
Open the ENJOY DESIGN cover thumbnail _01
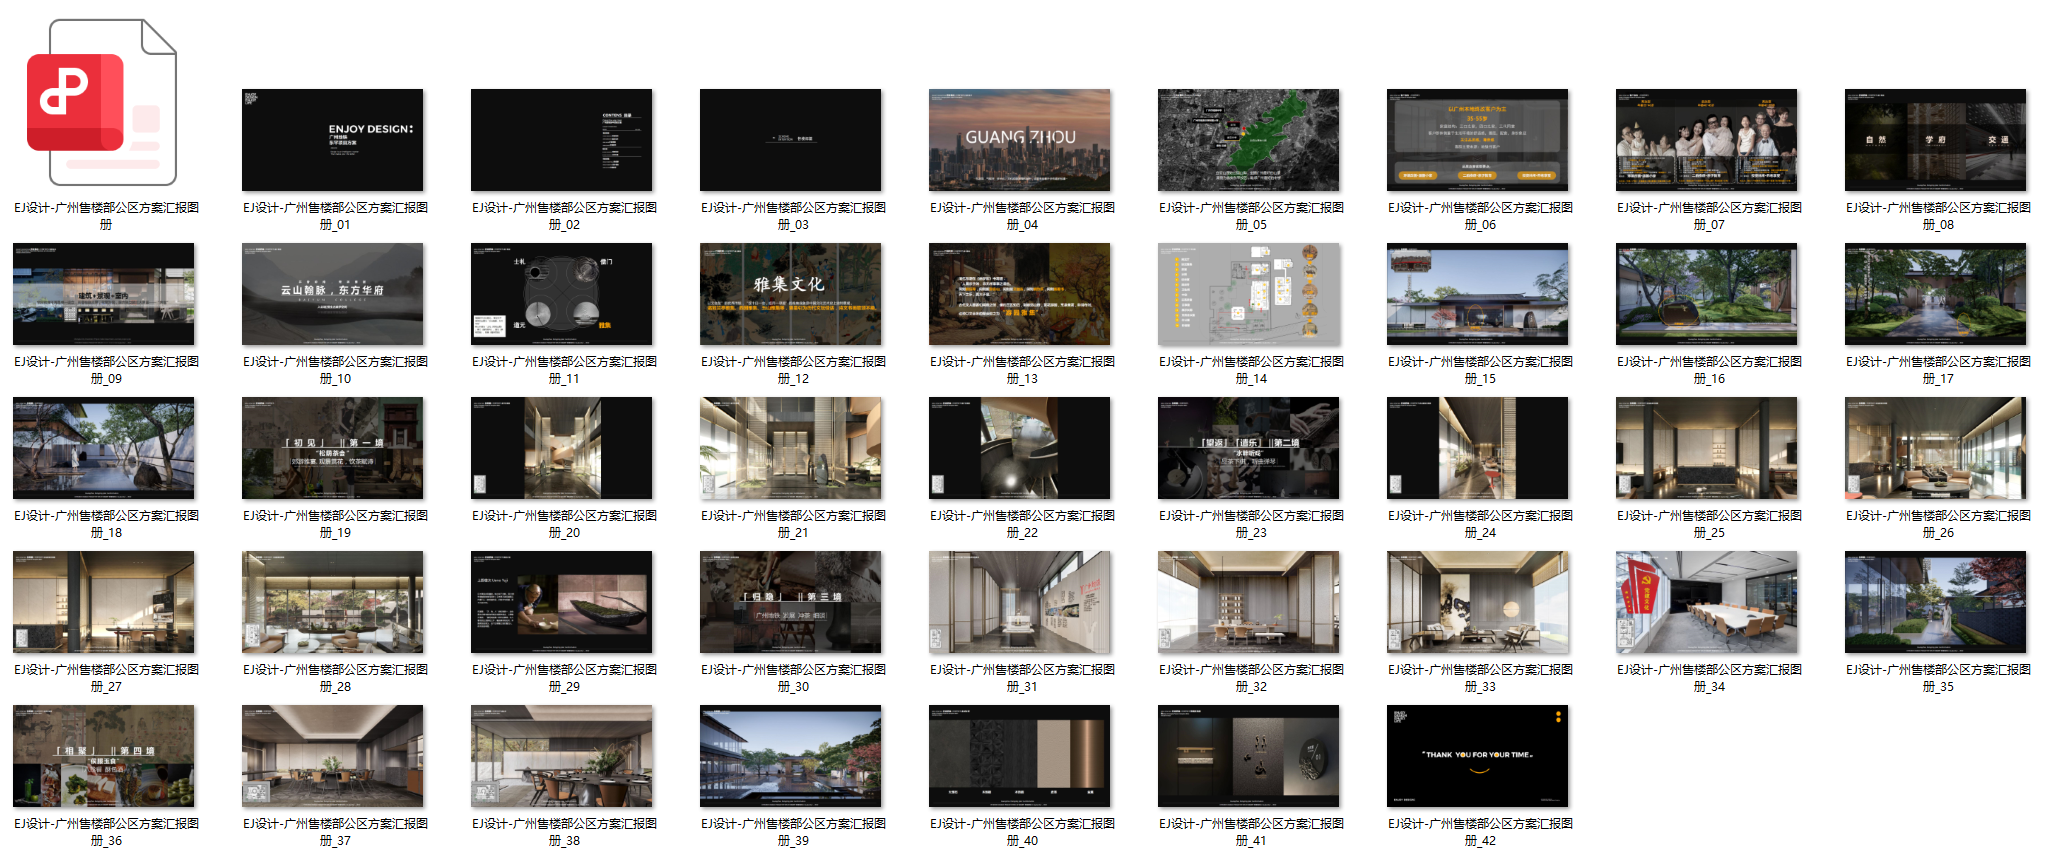[332, 140]
